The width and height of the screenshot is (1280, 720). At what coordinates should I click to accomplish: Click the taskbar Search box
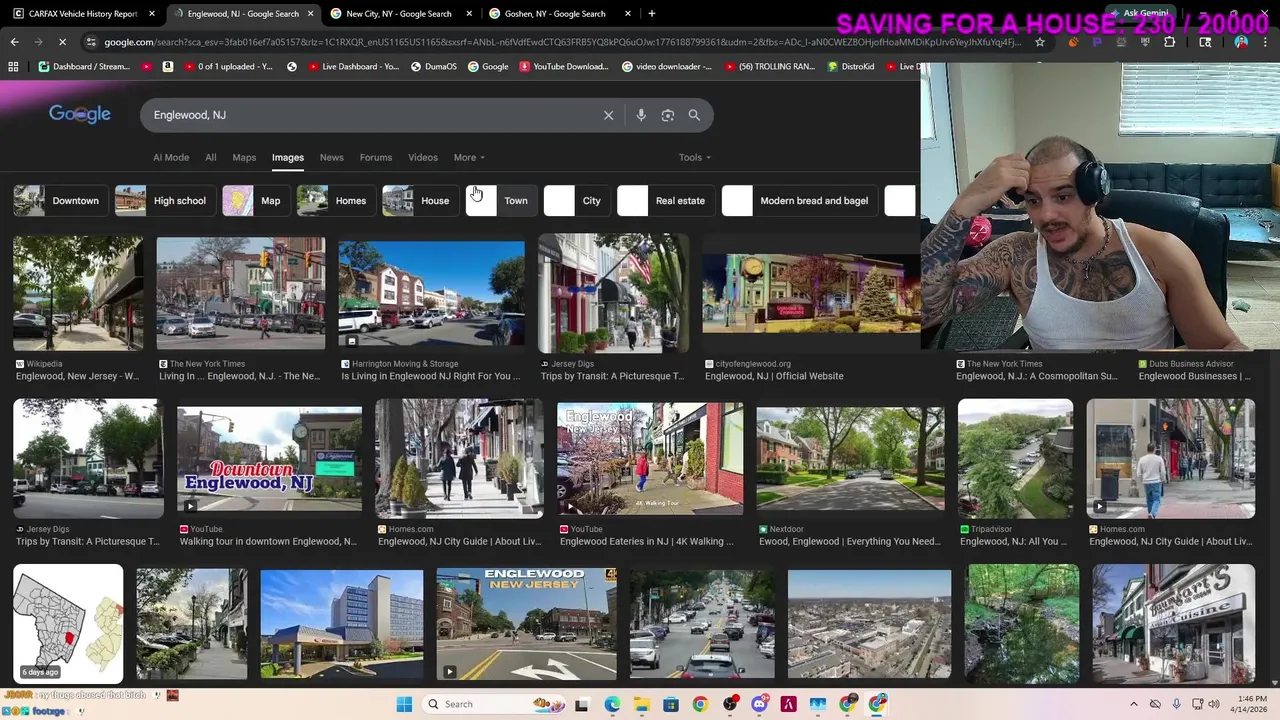coord(492,704)
